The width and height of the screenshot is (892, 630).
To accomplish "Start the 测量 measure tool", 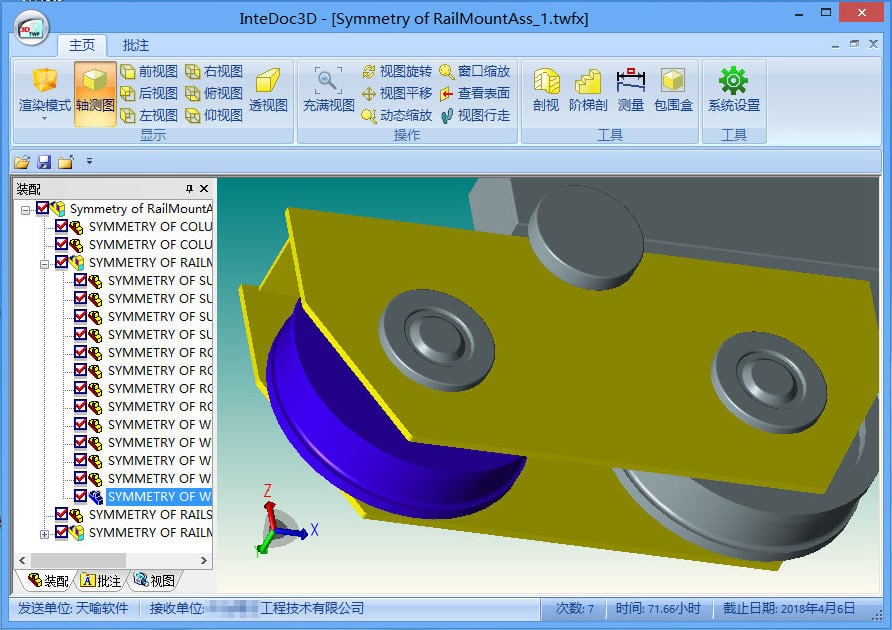I will click(x=630, y=90).
